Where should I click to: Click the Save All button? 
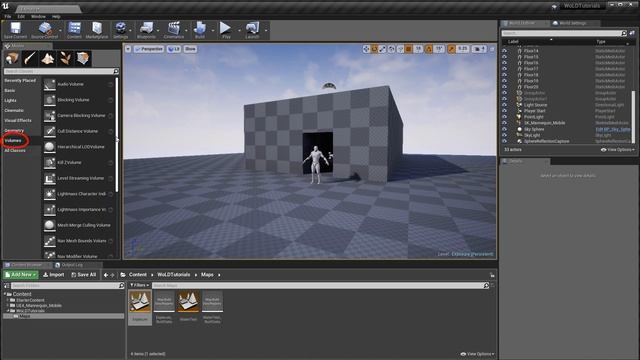pos(84,275)
